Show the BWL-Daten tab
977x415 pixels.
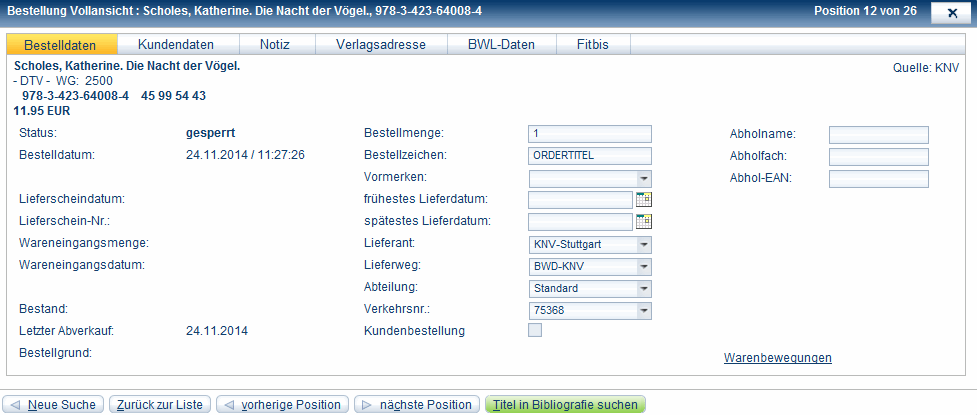[501, 45]
